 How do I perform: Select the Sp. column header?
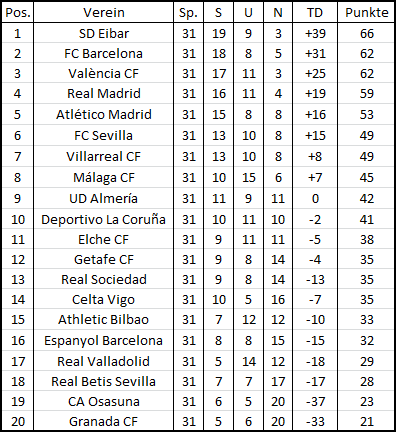coord(188,12)
